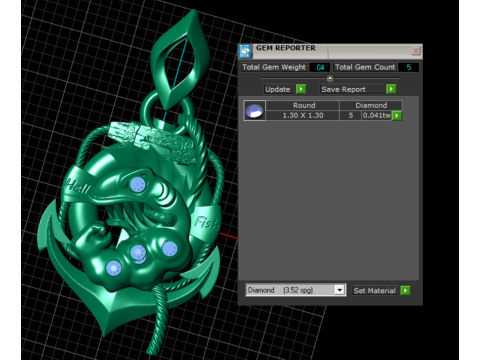Click the Set Material green arrow

(x=405, y=291)
